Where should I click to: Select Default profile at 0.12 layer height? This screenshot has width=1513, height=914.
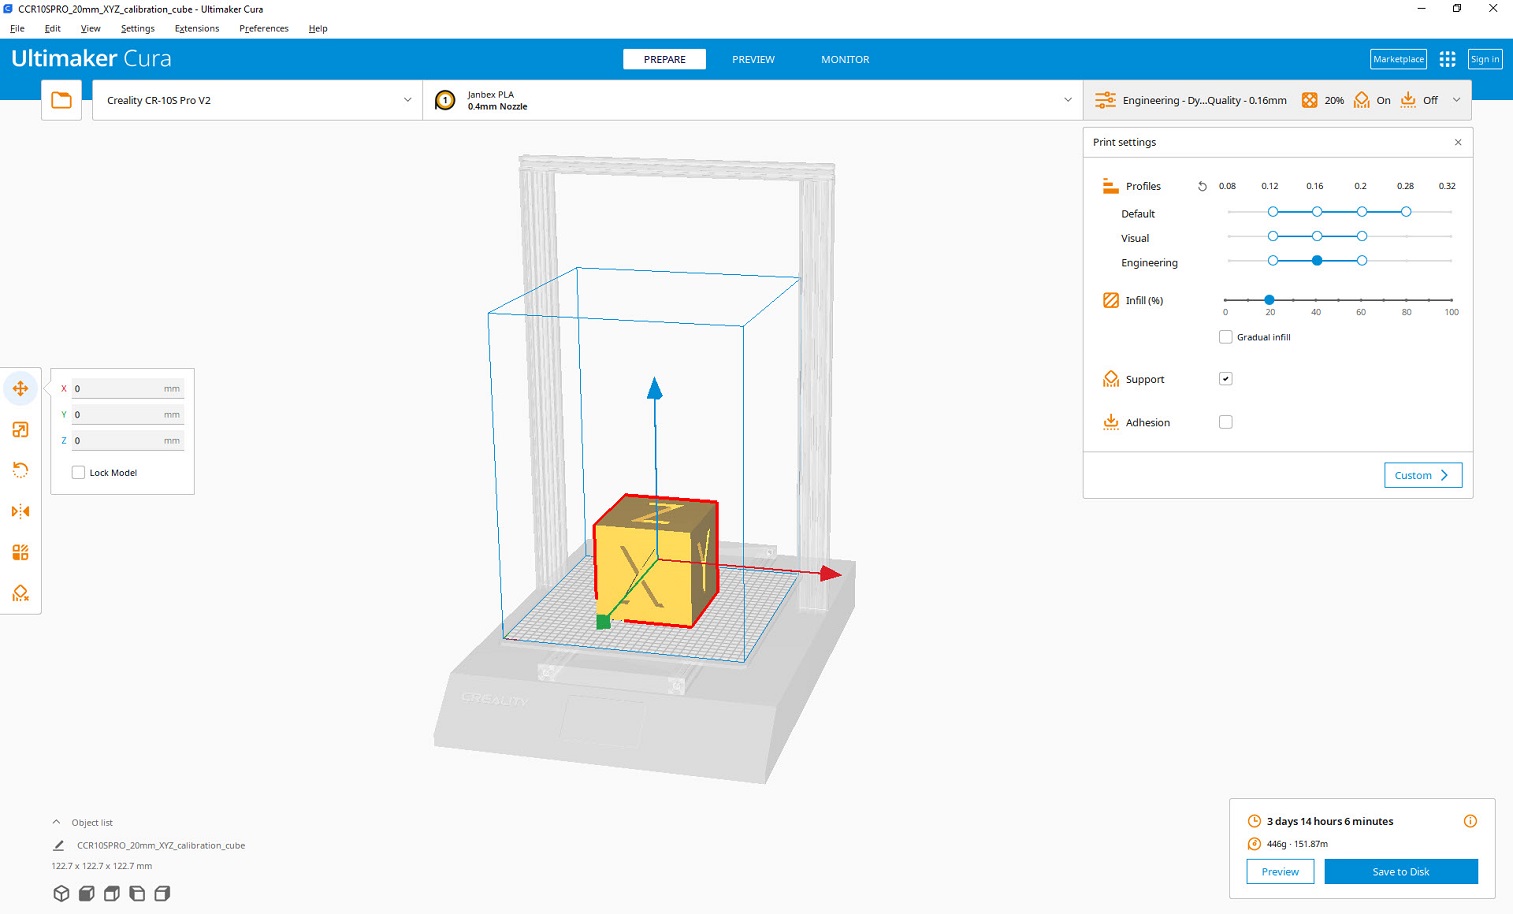[x=1272, y=212]
